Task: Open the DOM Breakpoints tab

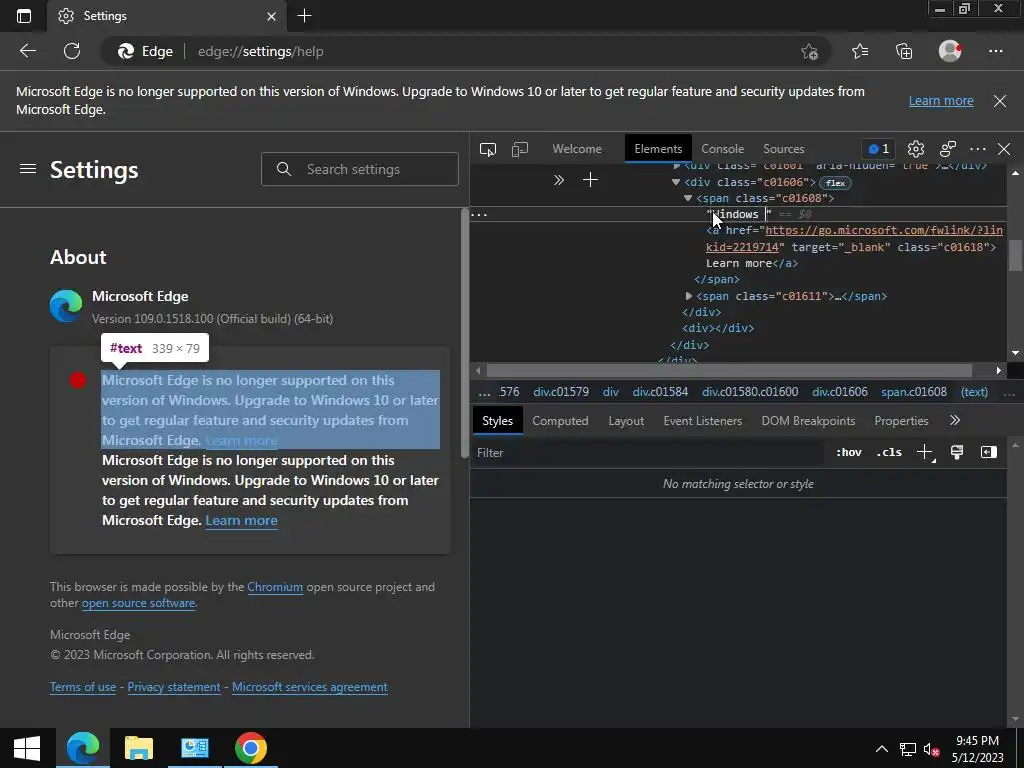Action: (808, 421)
